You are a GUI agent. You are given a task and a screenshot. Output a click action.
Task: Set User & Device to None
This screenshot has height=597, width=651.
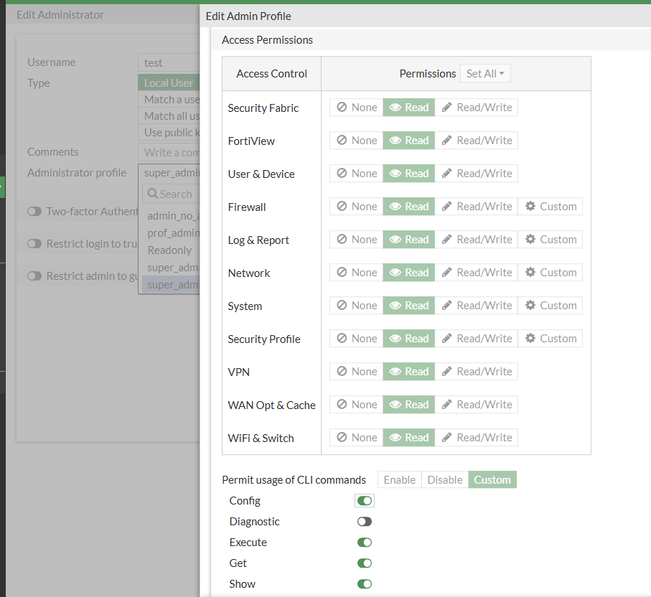(356, 174)
